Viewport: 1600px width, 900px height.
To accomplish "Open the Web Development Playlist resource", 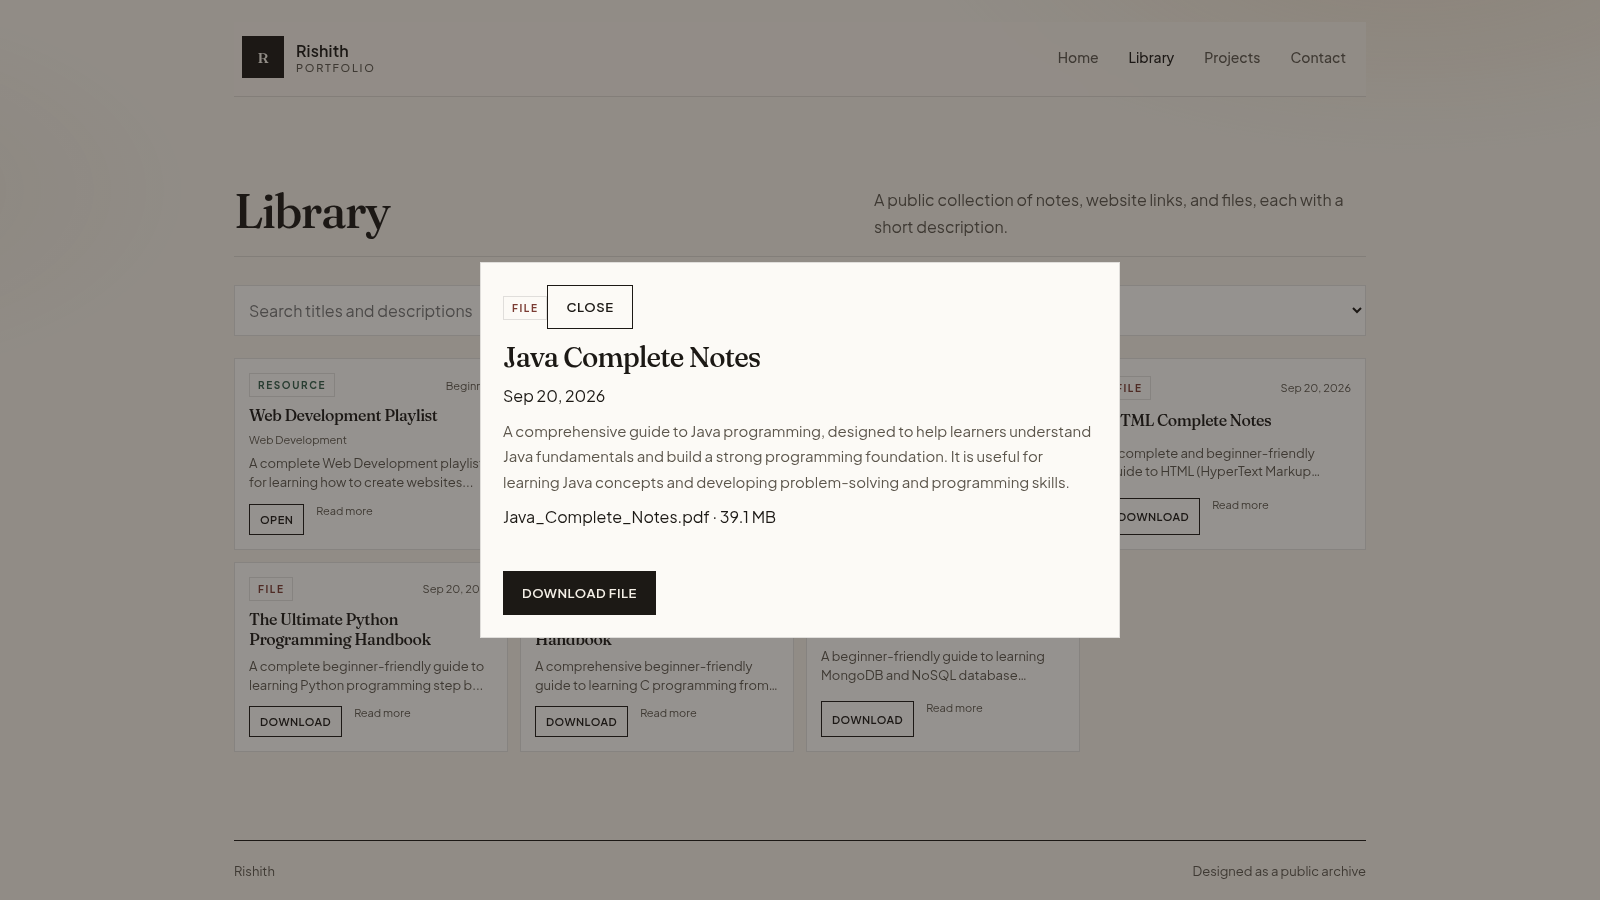I will coord(276,520).
